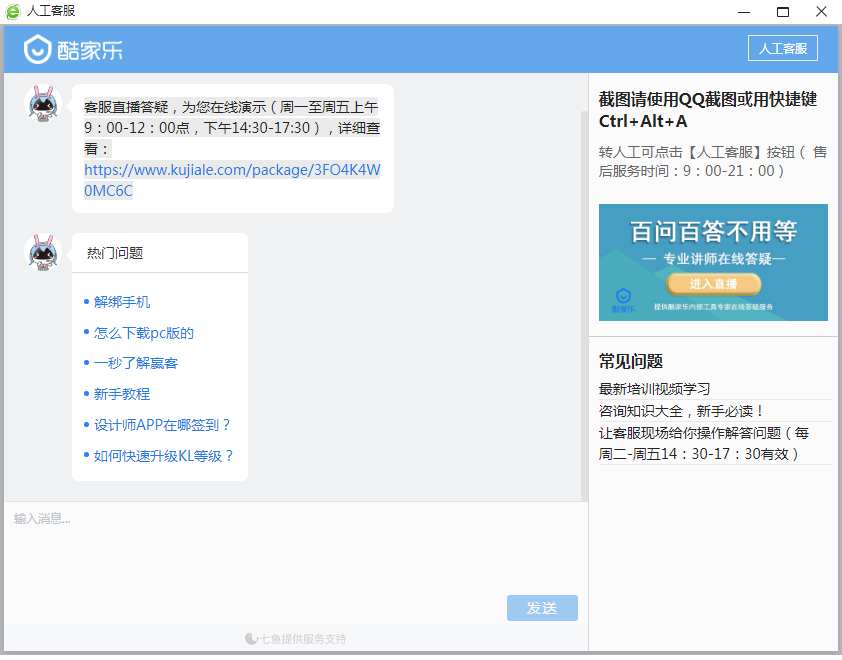Viewport: 842px width, 660px height.
Task: Click the chat area vertical scrollbar
Action: coord(584,300)
